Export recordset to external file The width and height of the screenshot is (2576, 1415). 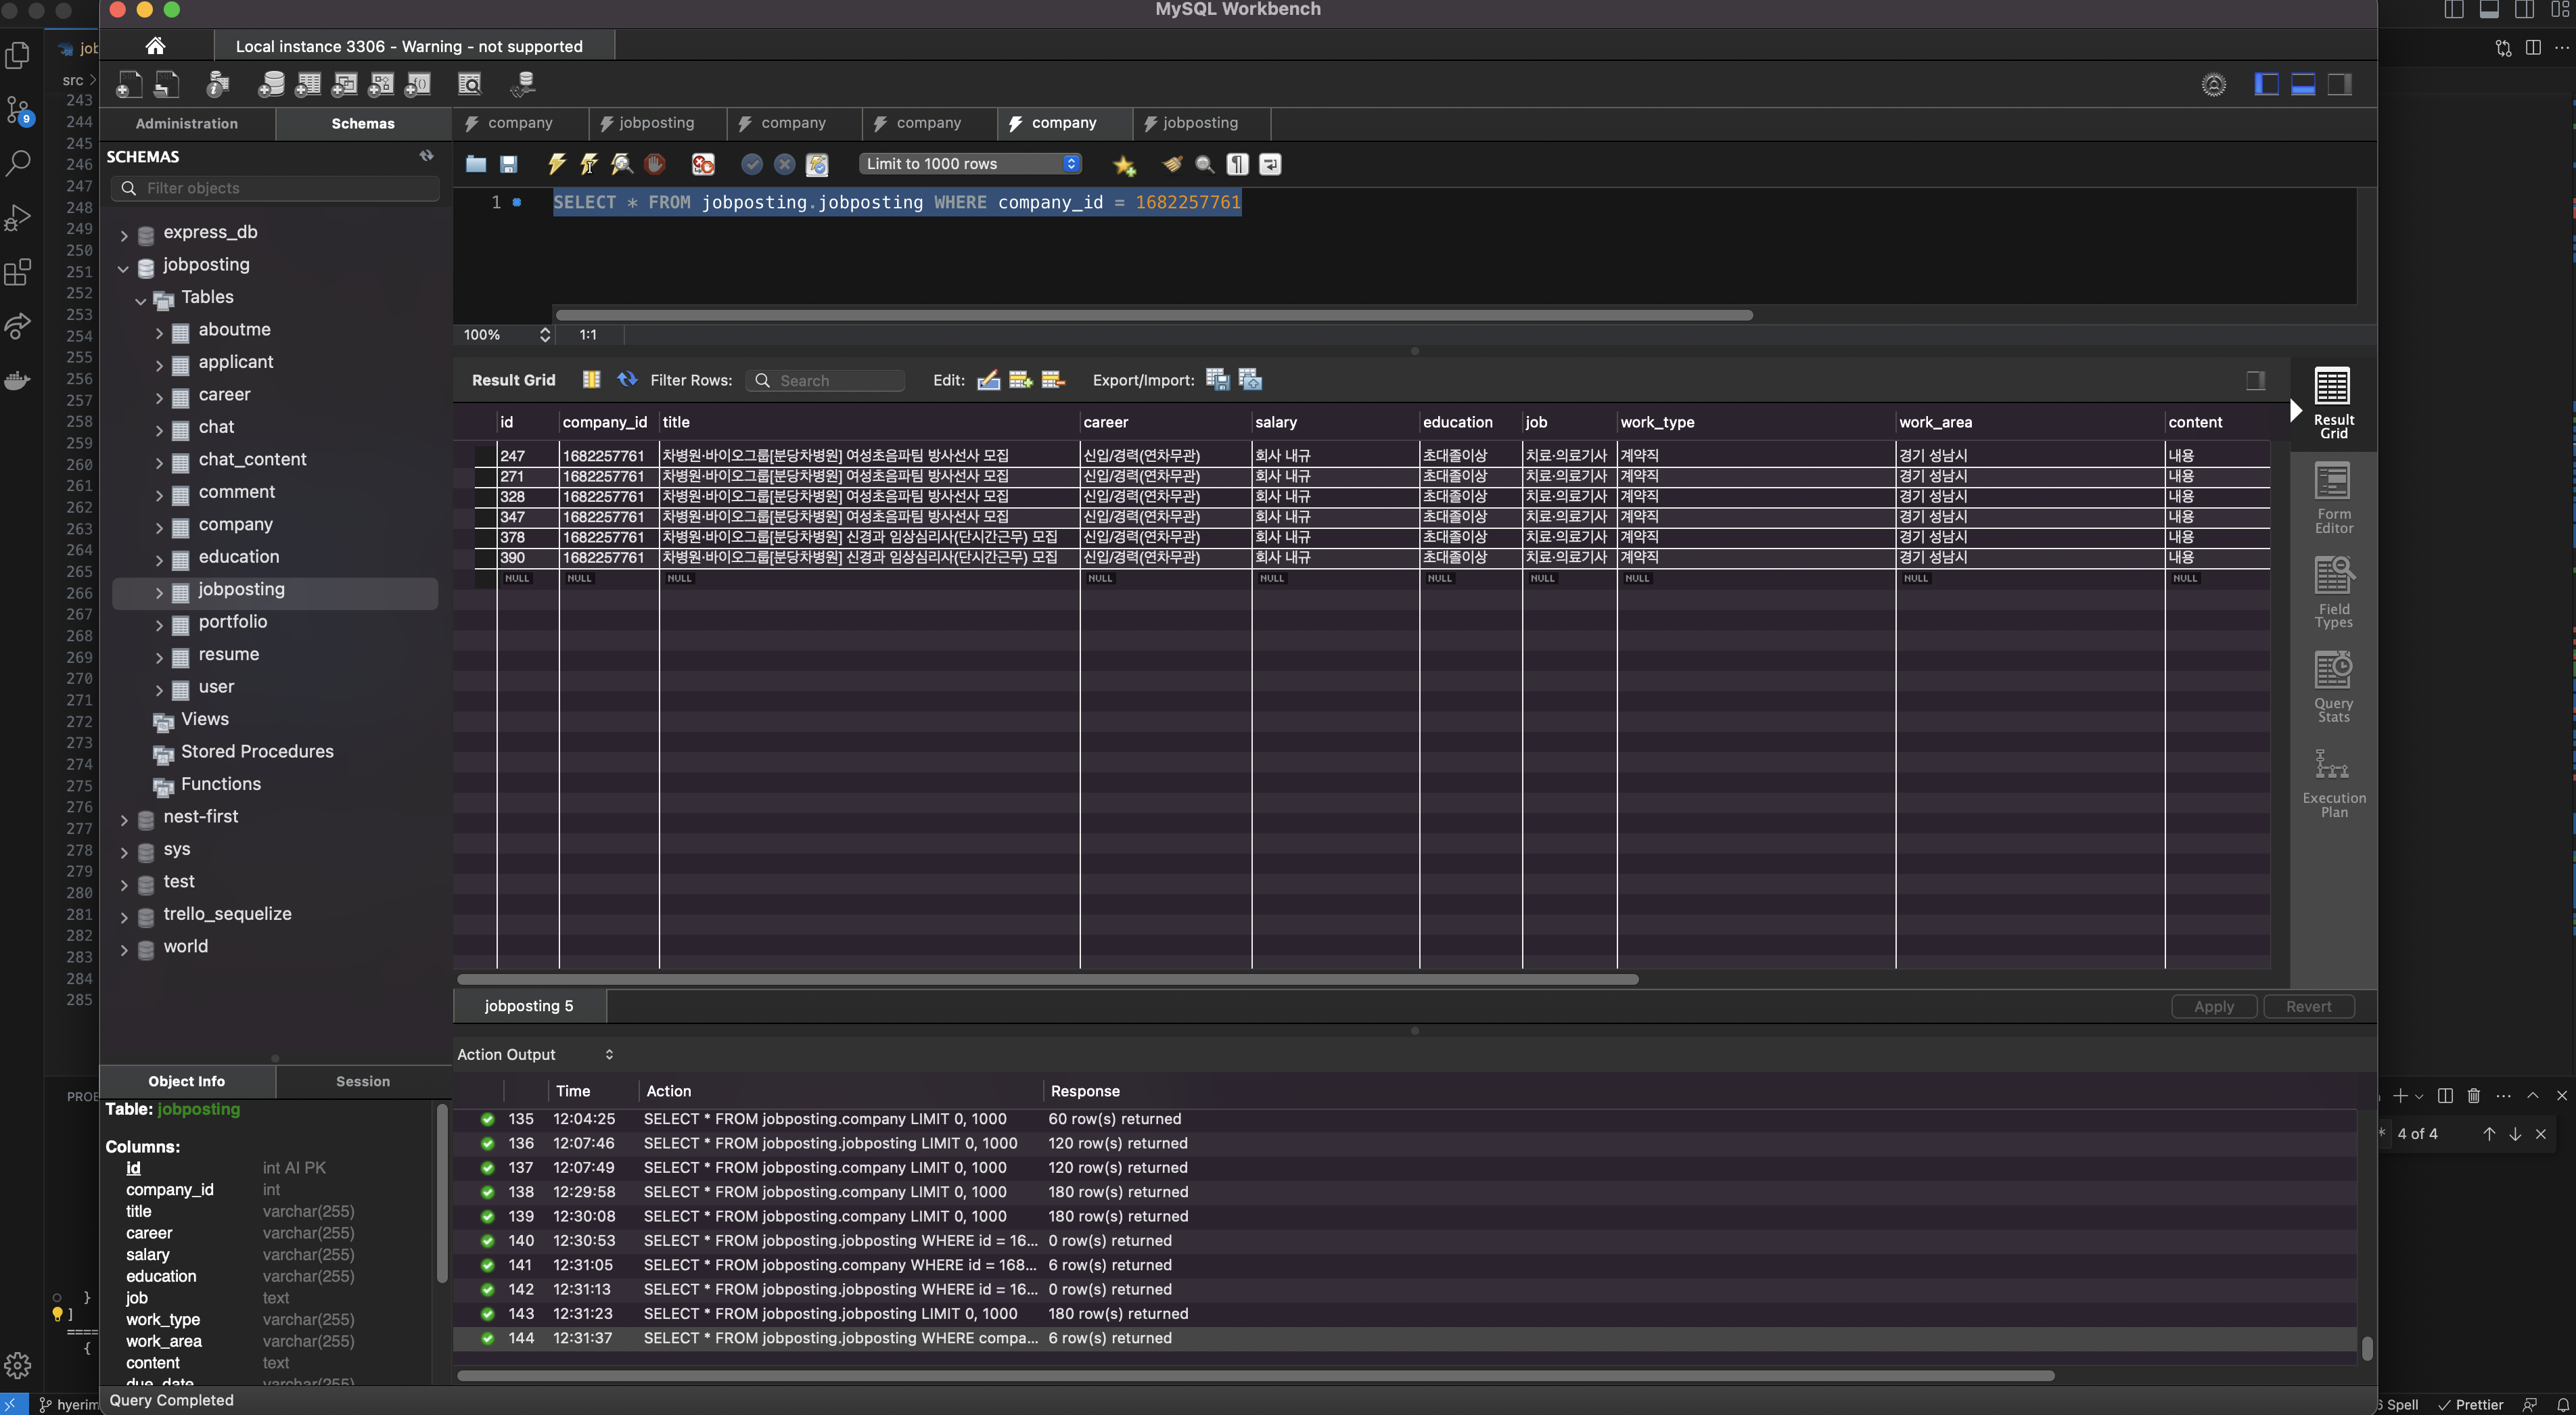point(1218,380)
